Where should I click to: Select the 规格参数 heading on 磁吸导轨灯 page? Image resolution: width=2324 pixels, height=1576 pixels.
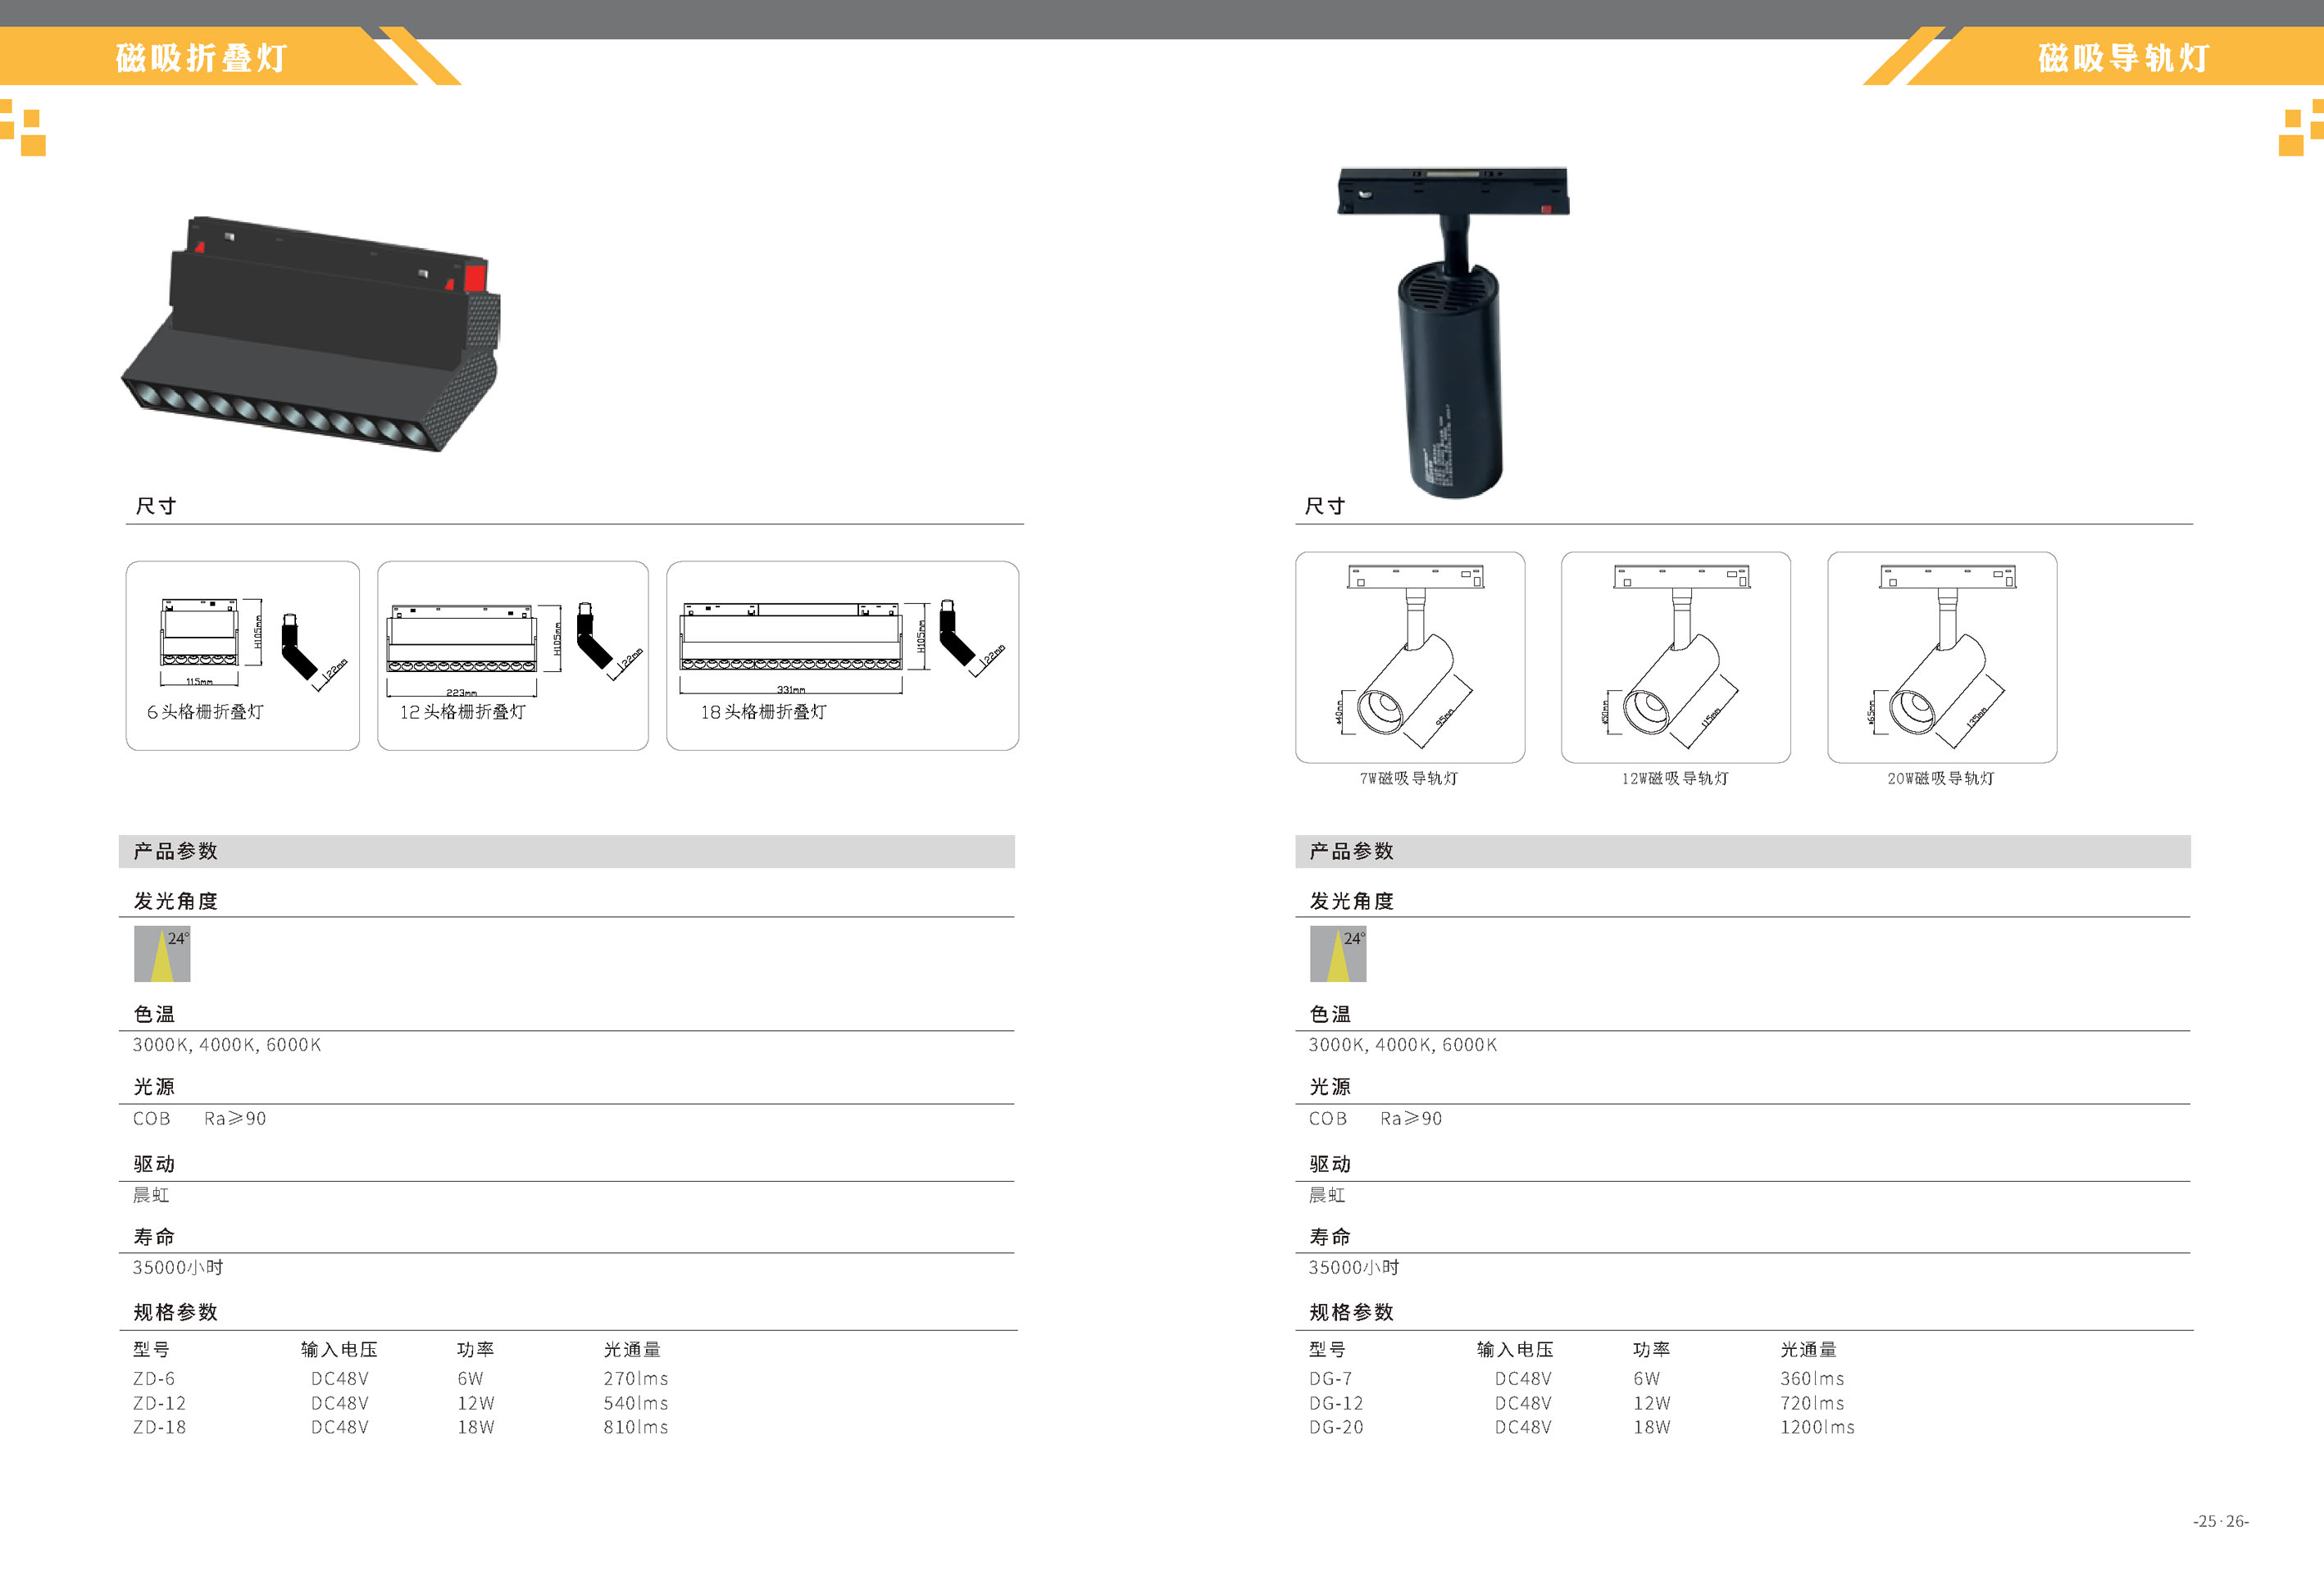click(1351, 1312)
